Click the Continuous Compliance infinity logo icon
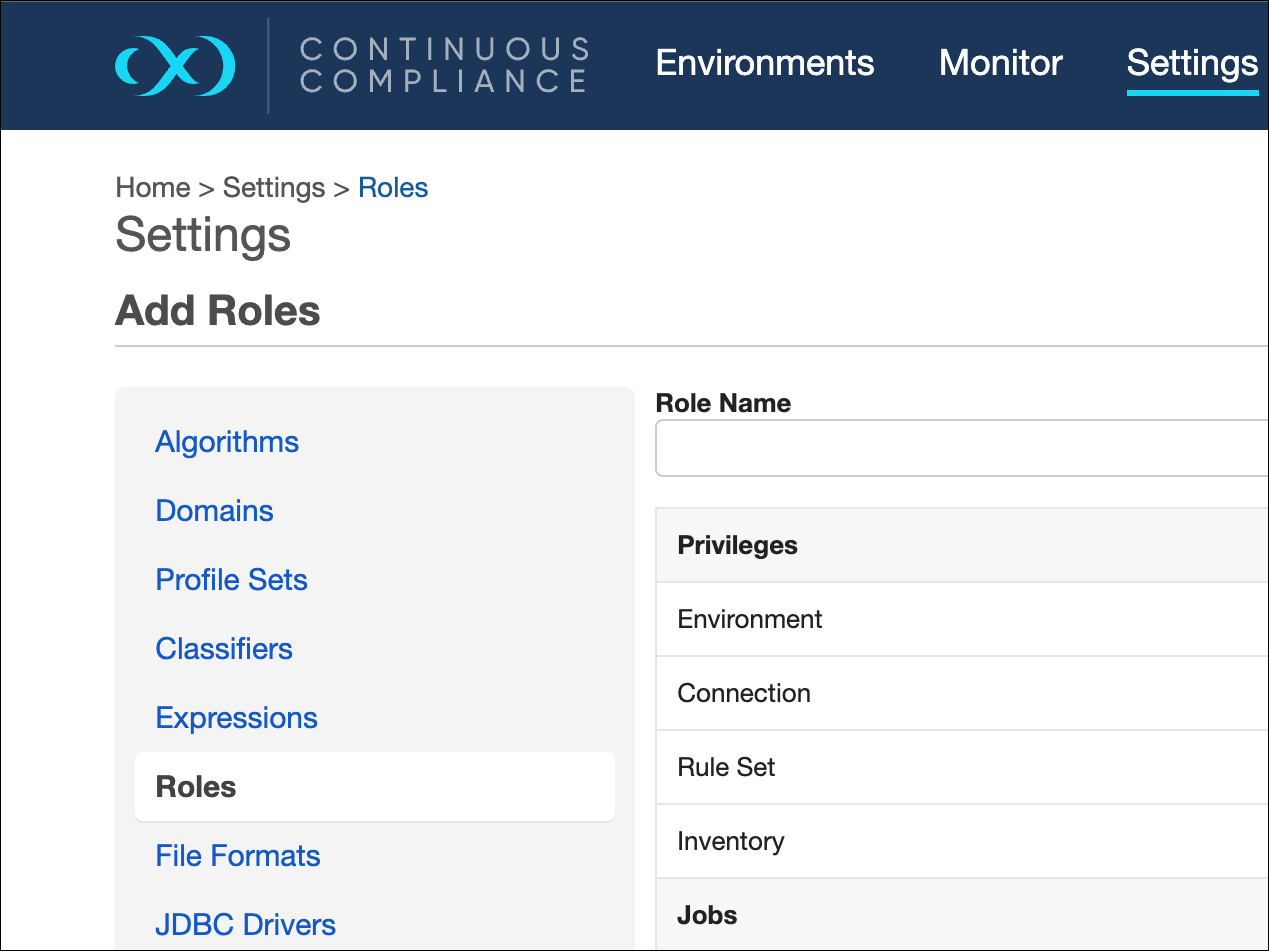The height and width of the screenshot is (951, 1269). pos(175,66)
